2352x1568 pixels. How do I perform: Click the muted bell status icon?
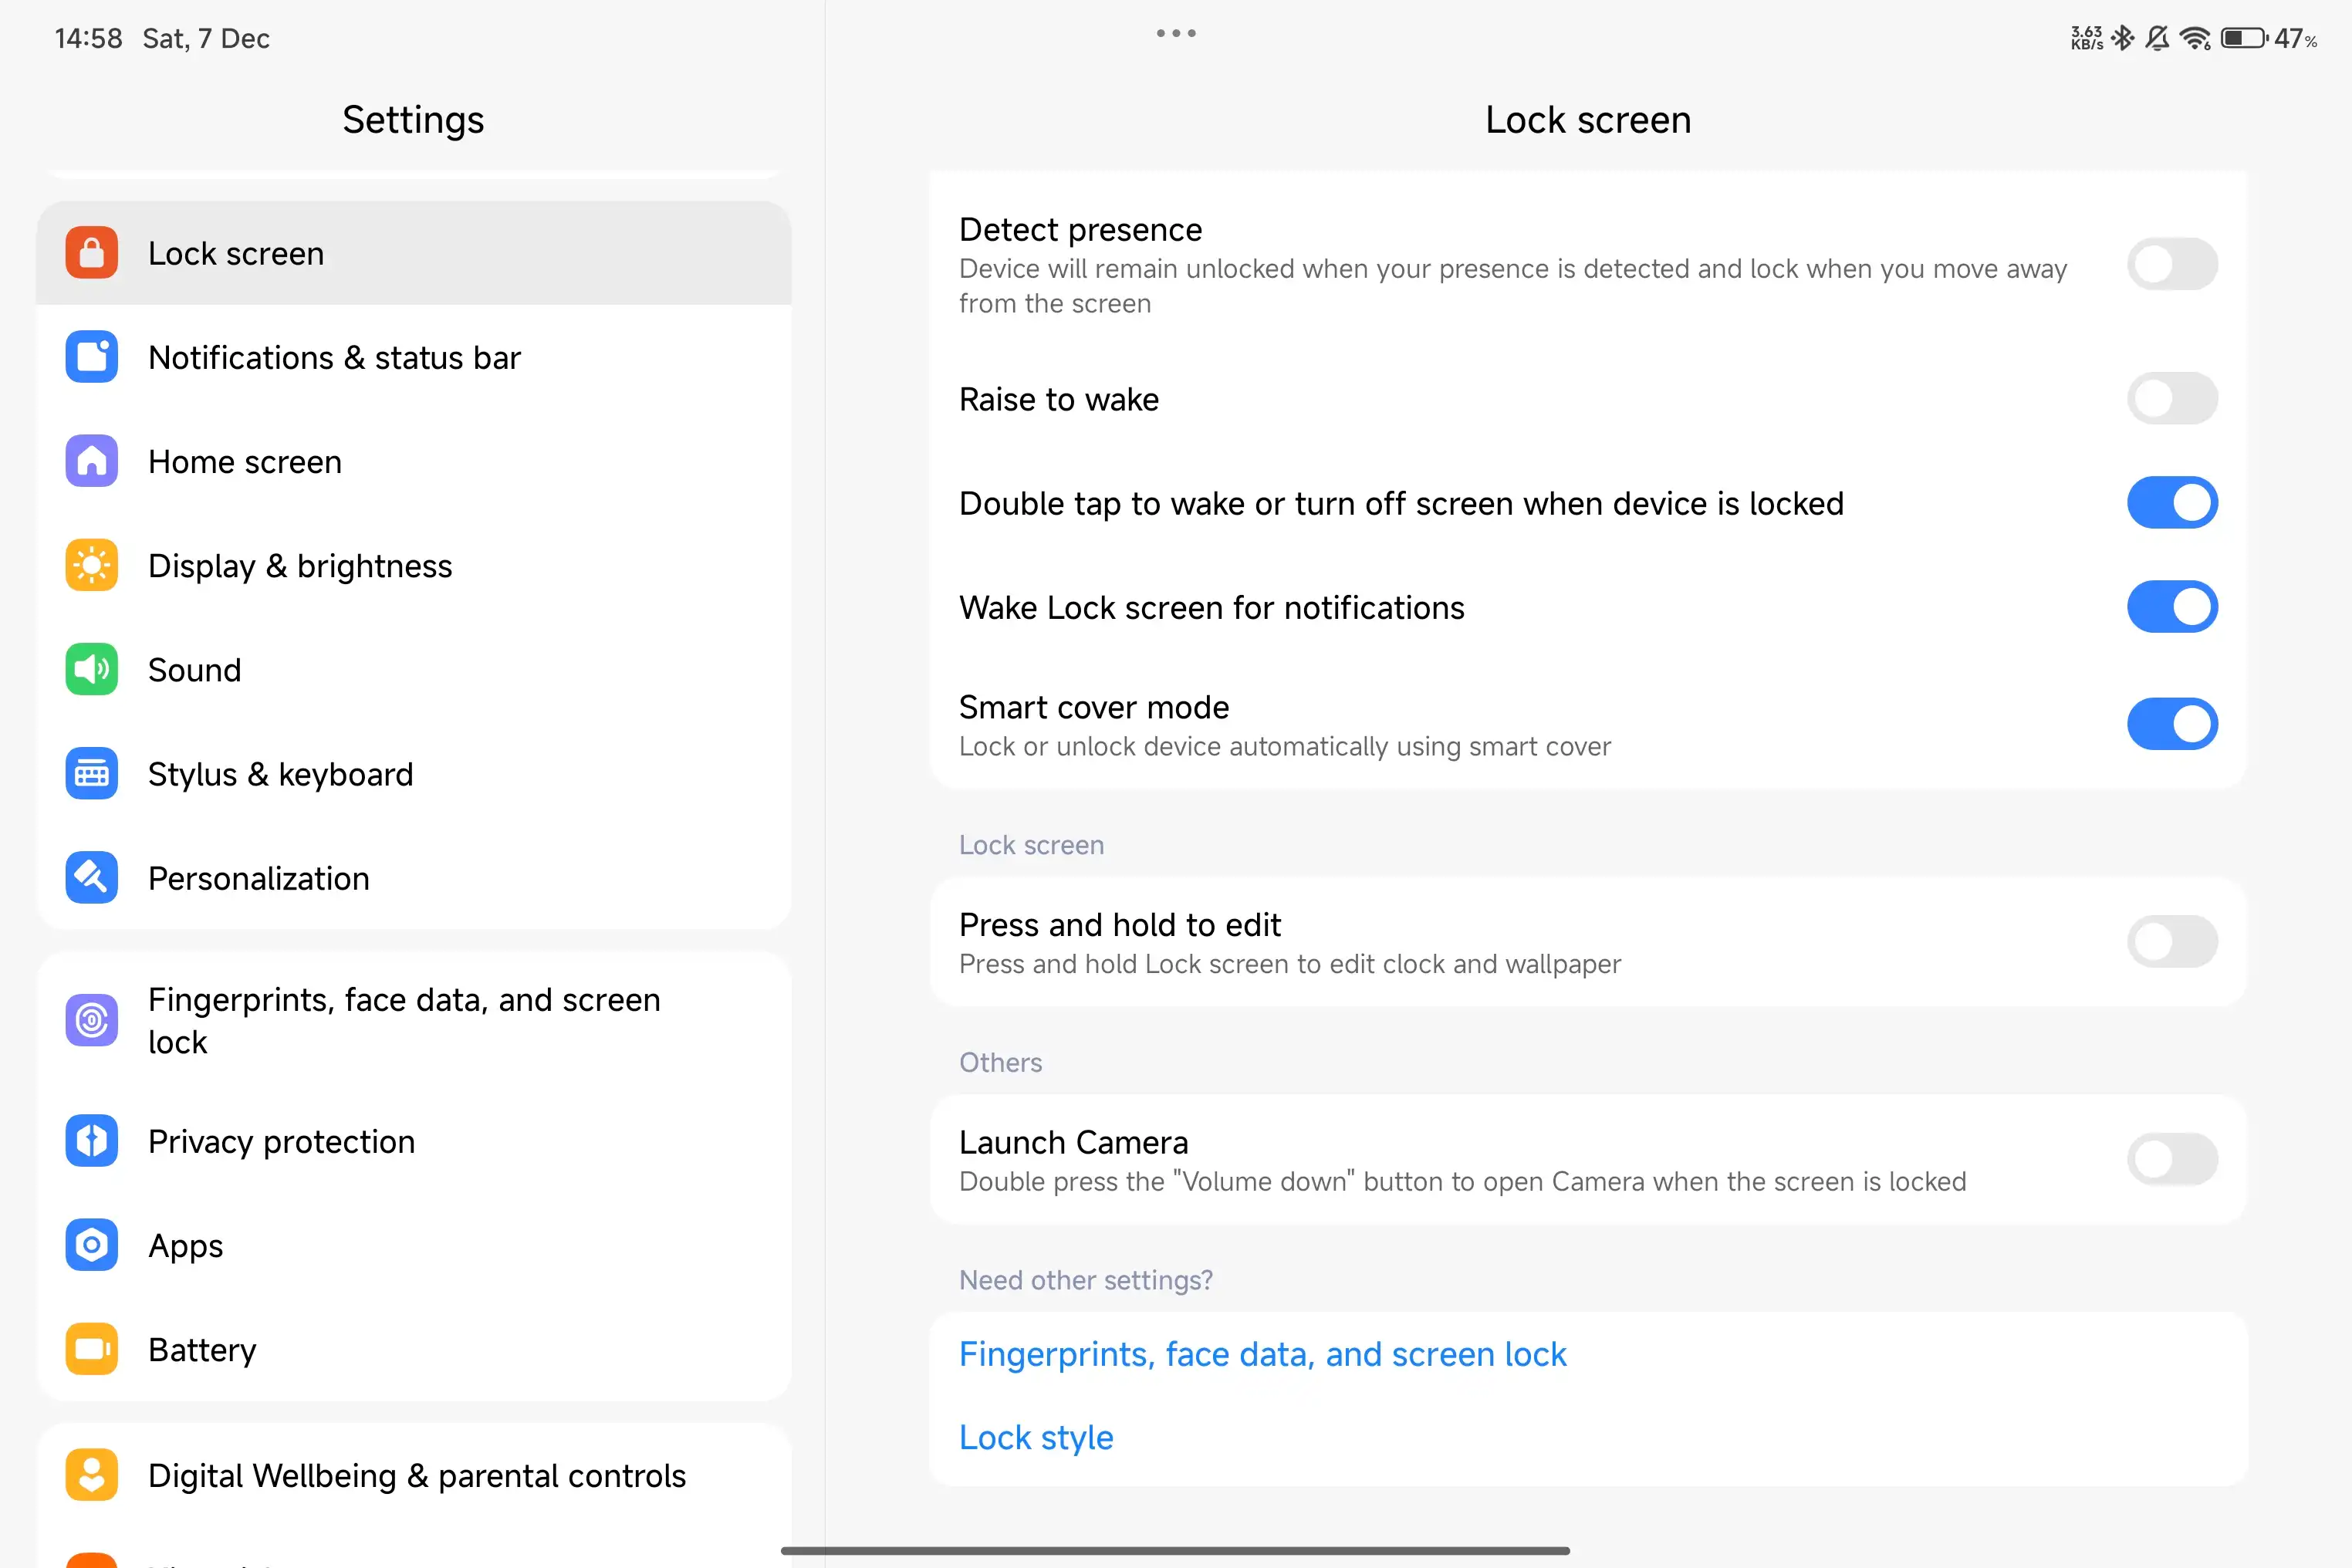(2158, 38)
